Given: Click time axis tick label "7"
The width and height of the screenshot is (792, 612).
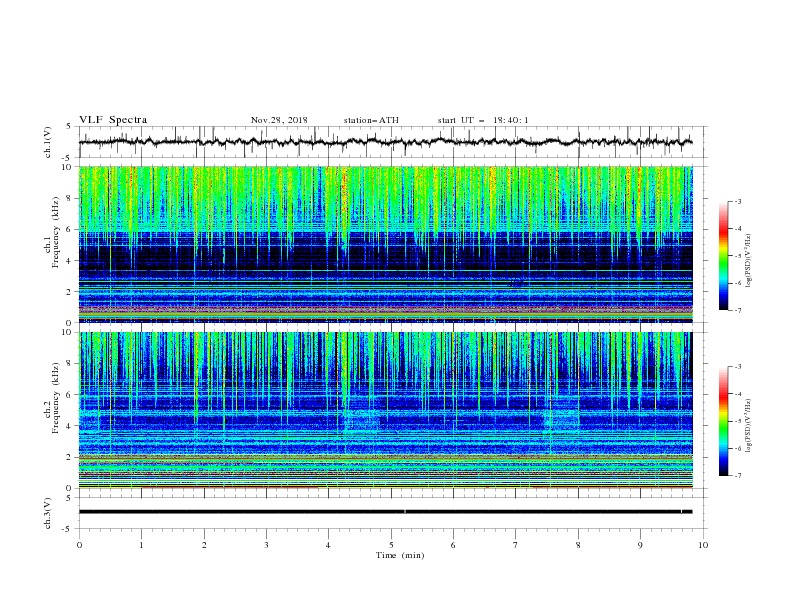Looking at the screenshot, I should tap(516, 545).
